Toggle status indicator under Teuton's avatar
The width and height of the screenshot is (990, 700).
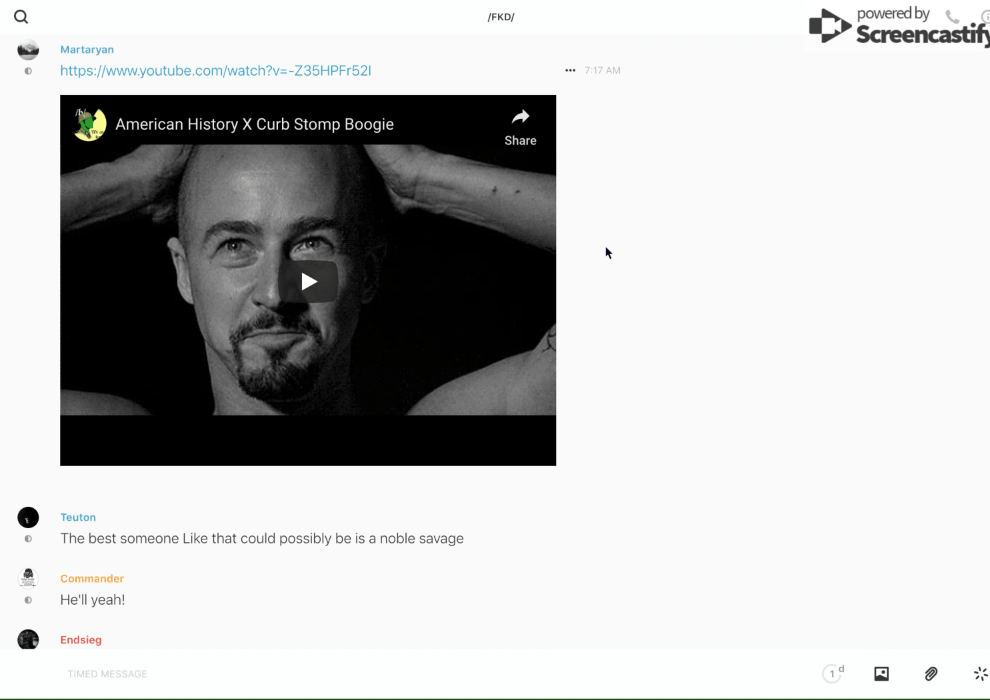(x=28, y=539)
